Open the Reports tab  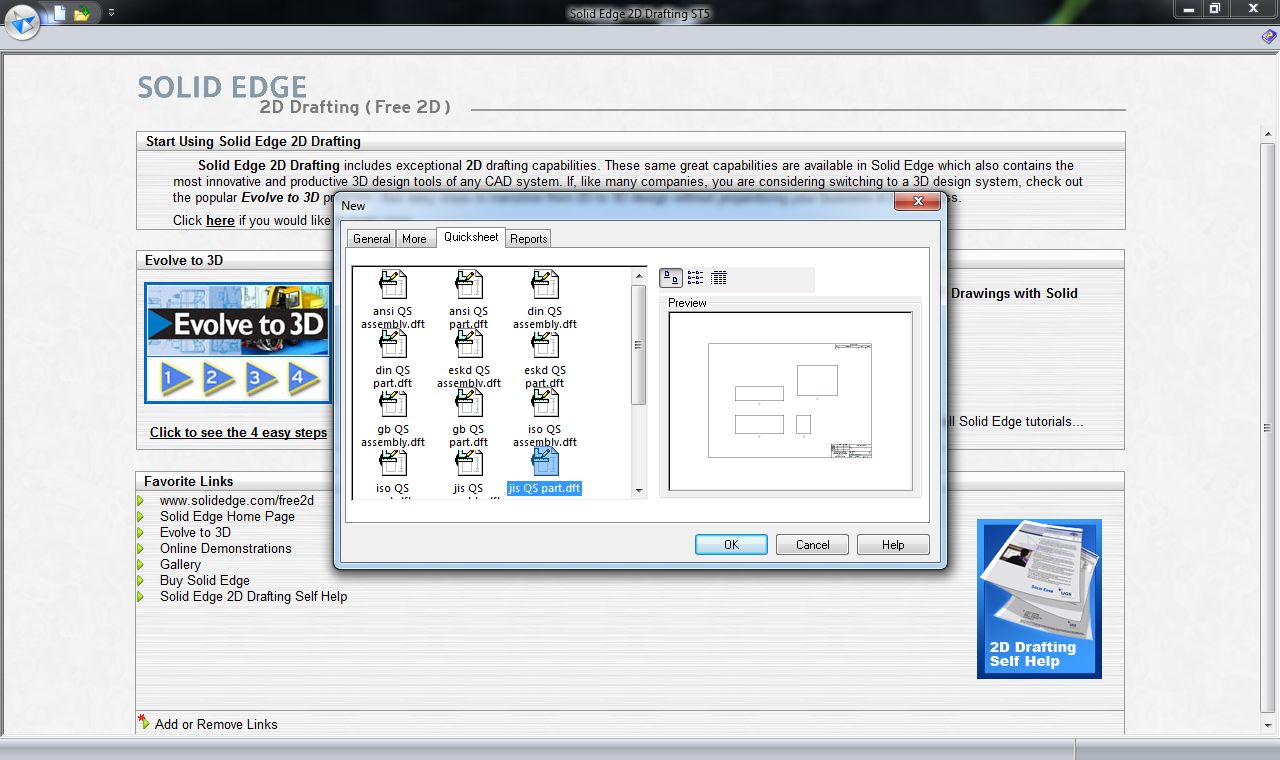click(x=528, y=239)
